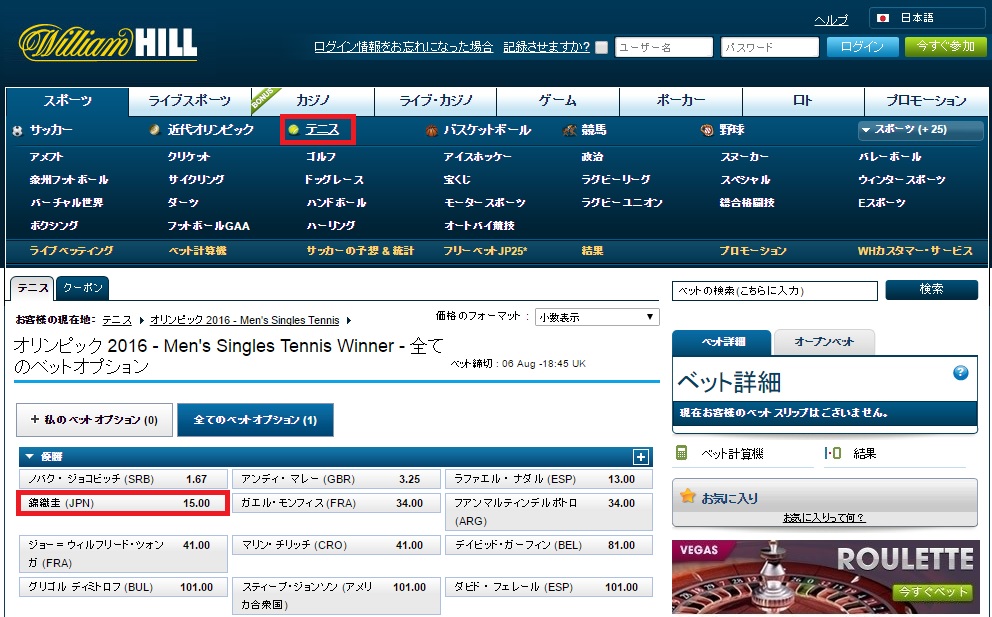Click the William Hill logo
The height and width of the screenshot is (617, 992).
click(x=108, y=44)
